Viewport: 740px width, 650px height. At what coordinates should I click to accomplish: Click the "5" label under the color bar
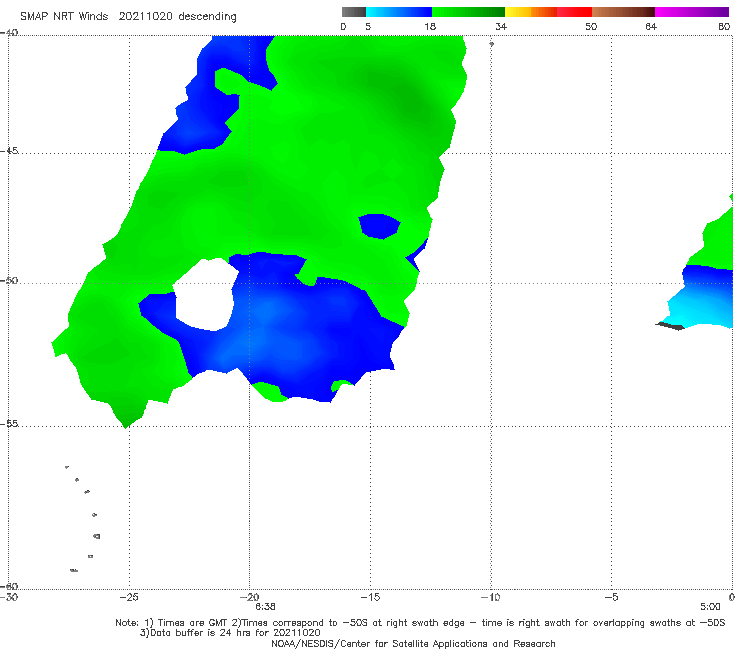[x=368, y=27]
